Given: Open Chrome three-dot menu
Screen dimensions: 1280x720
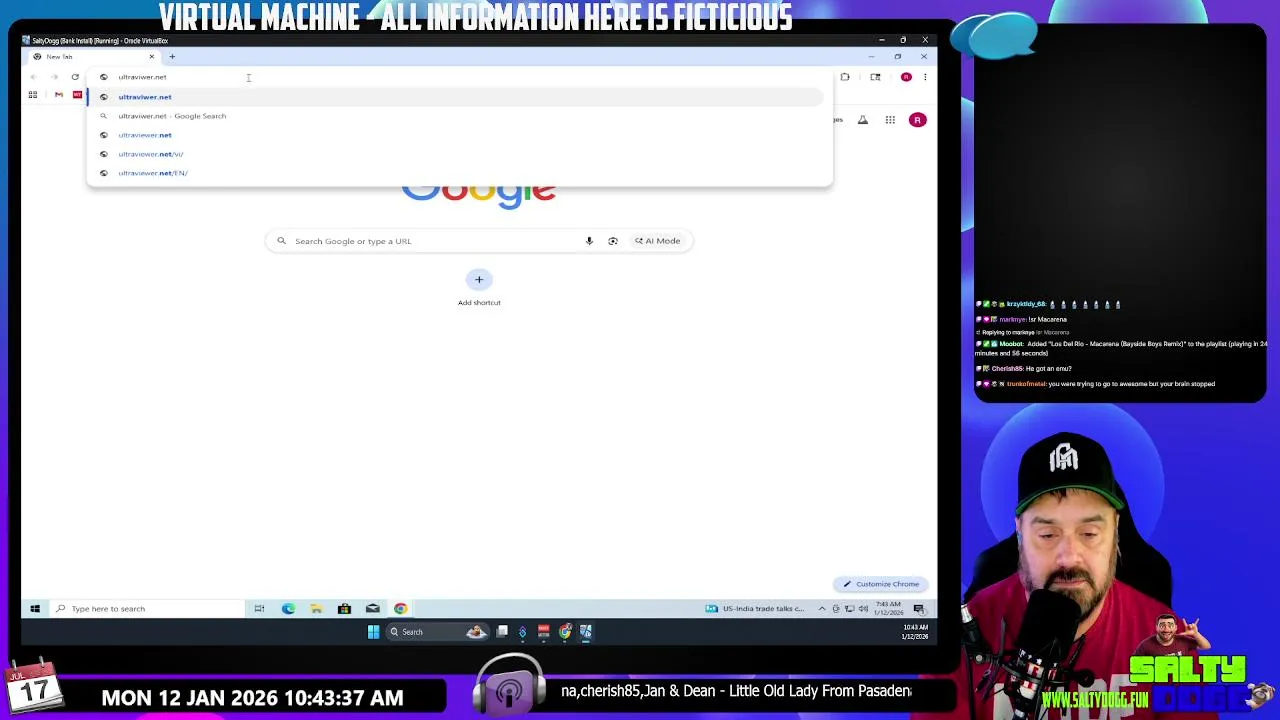Looking at the screenshot, I should (925, 77).
